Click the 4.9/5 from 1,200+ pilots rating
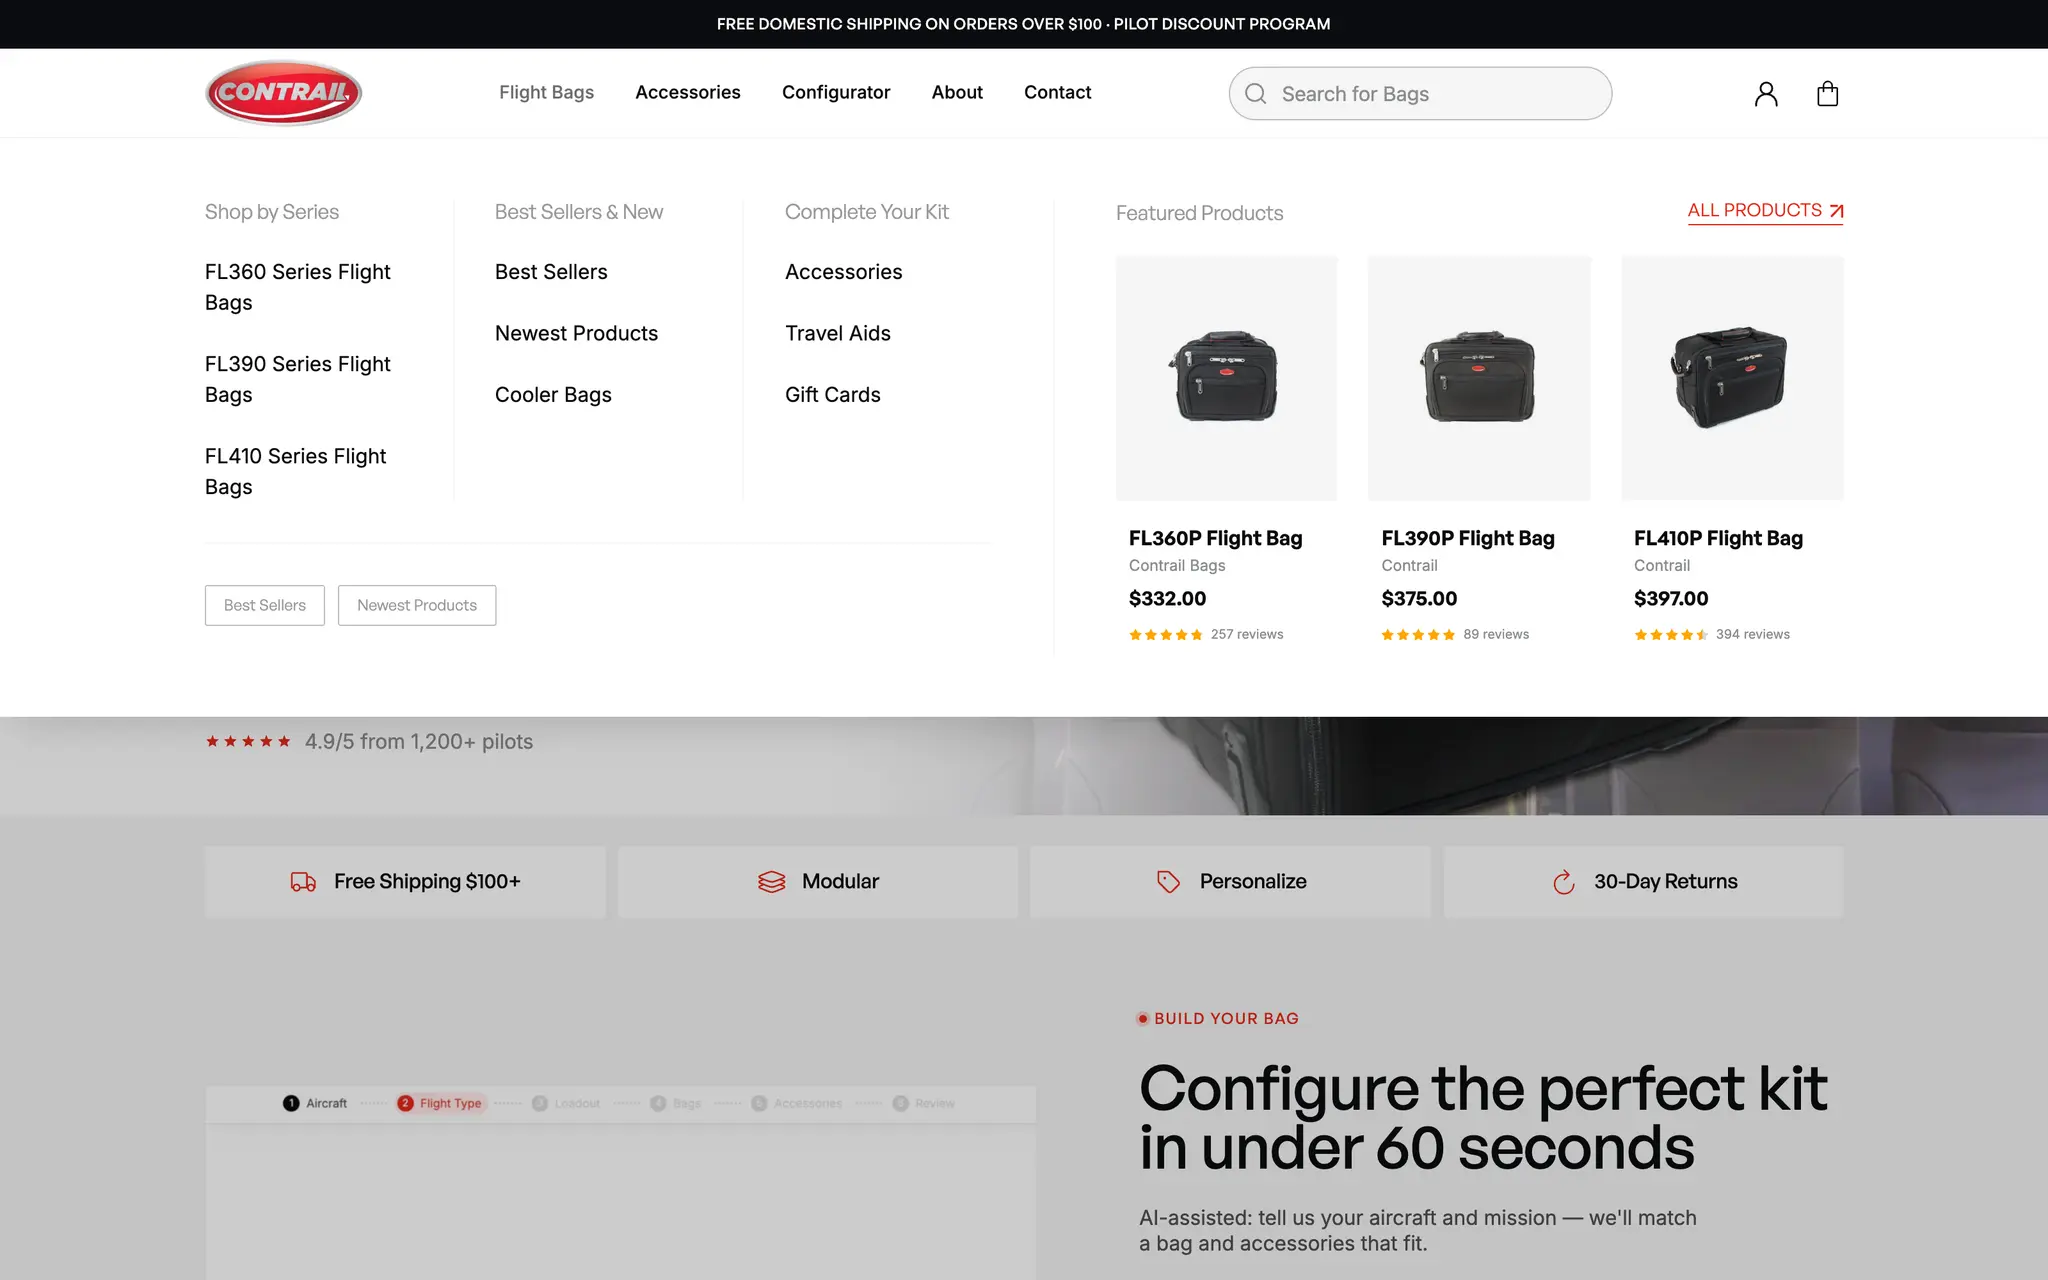The width and height of the screenshot is (2048, 1280). pyautogui.click(x=369, y=742)
